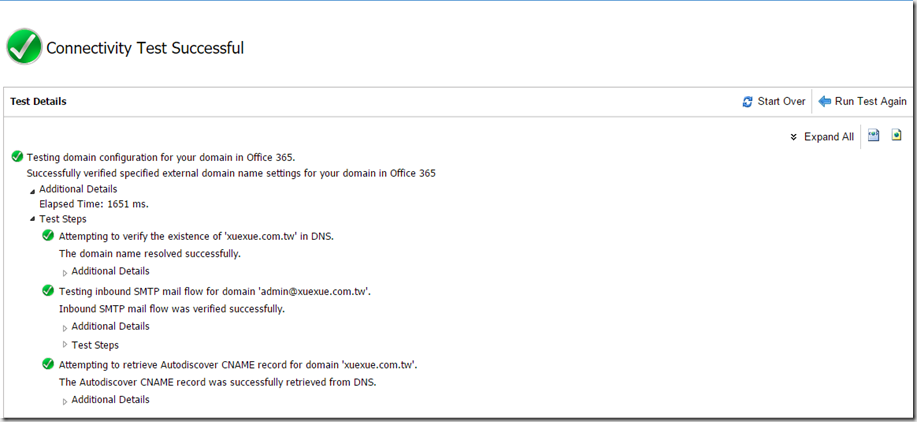Viewport: 917px width, 422px height.
Task: Click green check beside DNS existence step
Action: [x=48, y=236]
